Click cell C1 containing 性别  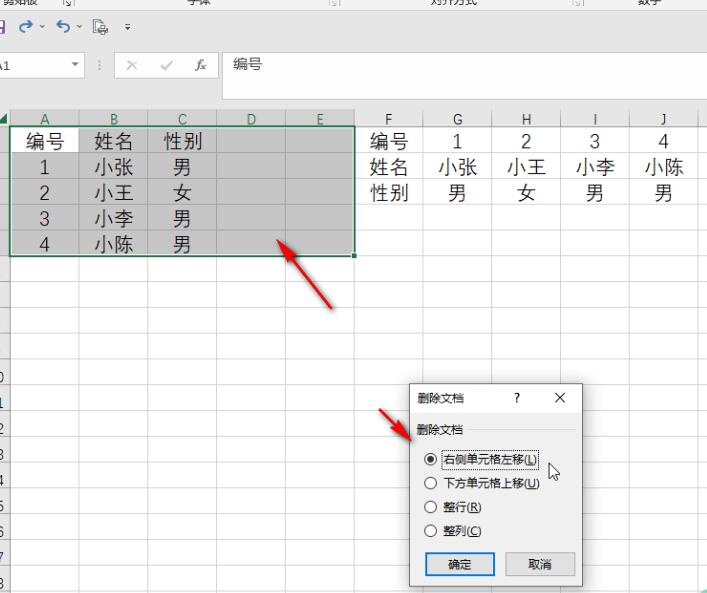[x=182, y=140]
